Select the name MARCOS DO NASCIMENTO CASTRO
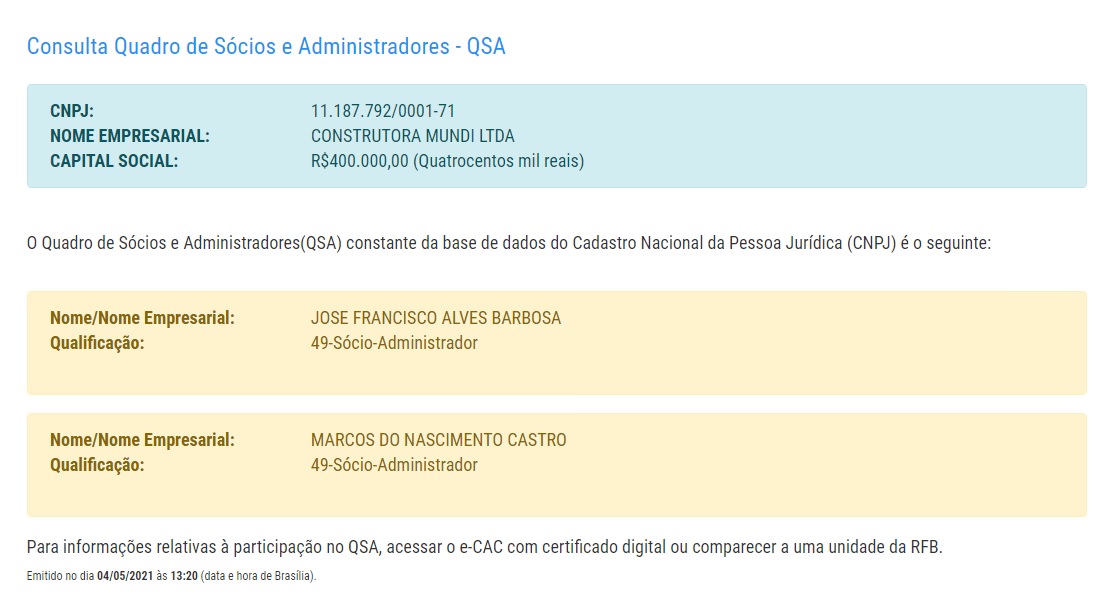This screenshot has width=1113, height=600. pyautogui.click(x=439, y=440)
